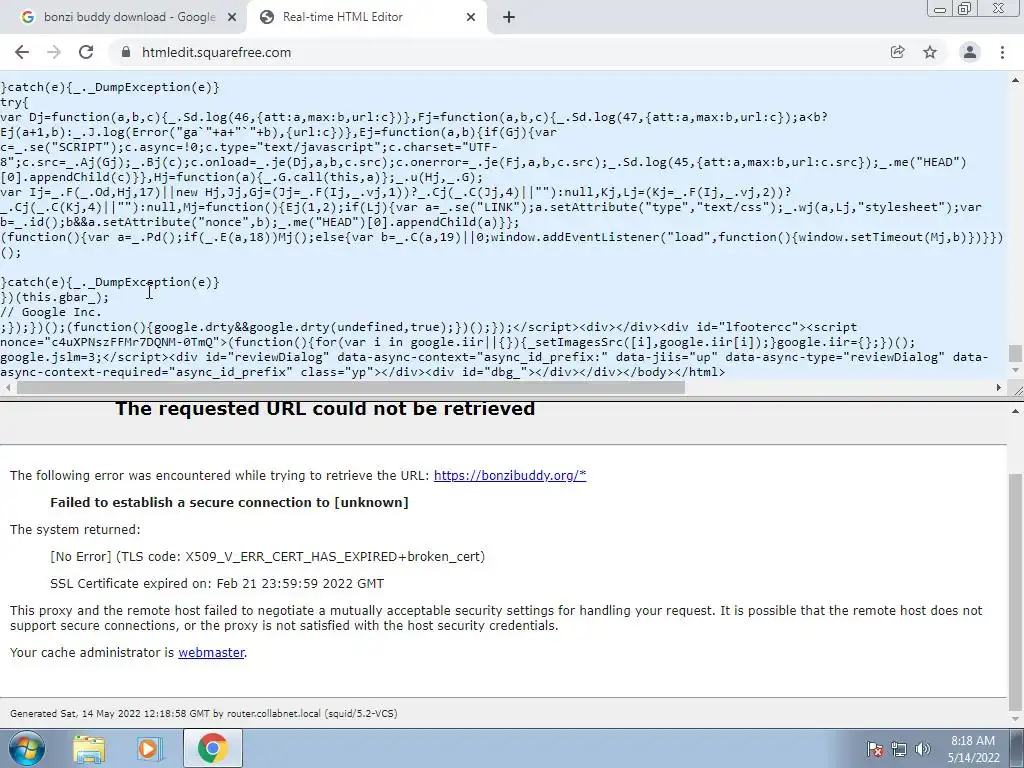
Task: Open the Chrome profile avatar
Action: pos(970,52)
